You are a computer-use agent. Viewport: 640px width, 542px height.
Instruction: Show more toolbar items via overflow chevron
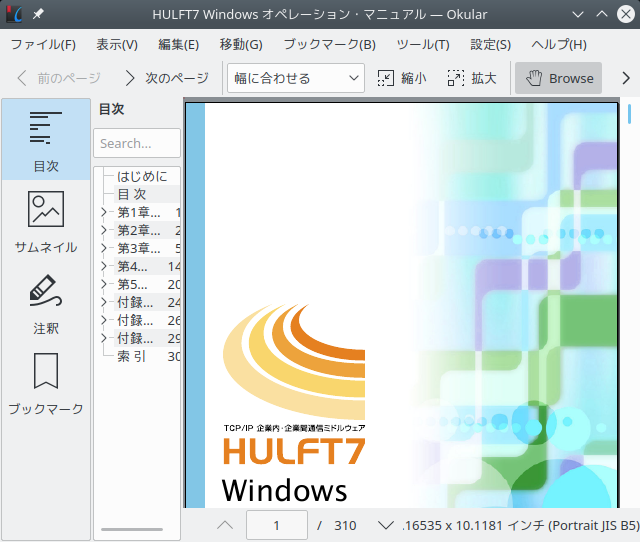tap(626, 78)
